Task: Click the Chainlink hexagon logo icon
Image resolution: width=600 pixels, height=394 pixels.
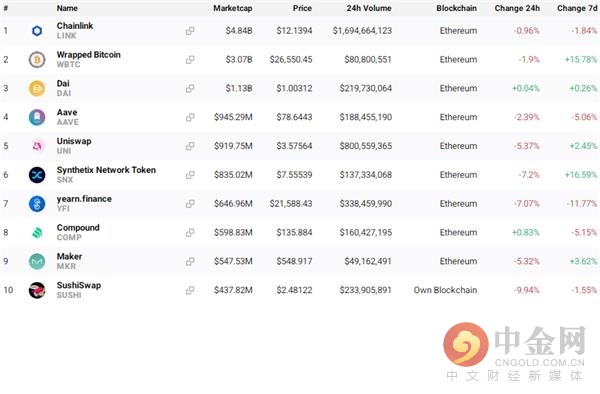Action: (x=37, y=31)
